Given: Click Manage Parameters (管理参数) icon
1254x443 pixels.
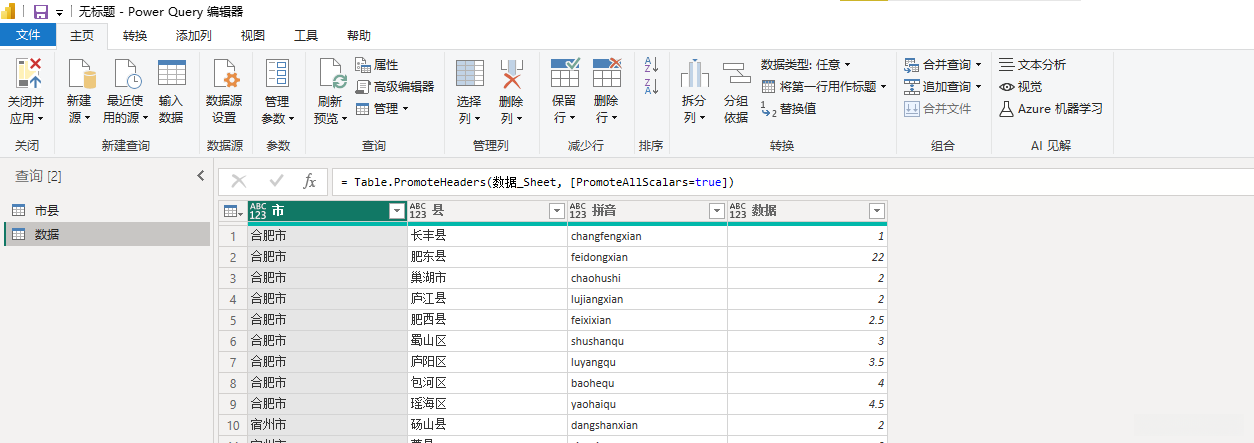Looking at the screenshot, I should pos(277,73).
